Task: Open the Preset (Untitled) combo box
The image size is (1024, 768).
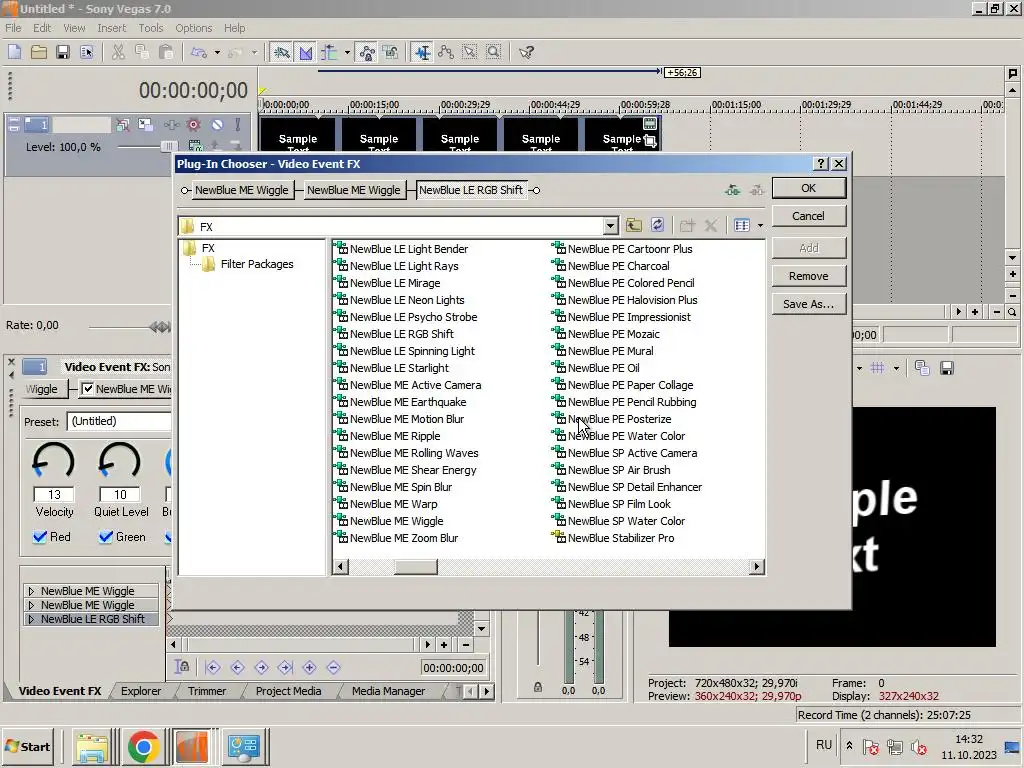Action: [x=119, y=421]
